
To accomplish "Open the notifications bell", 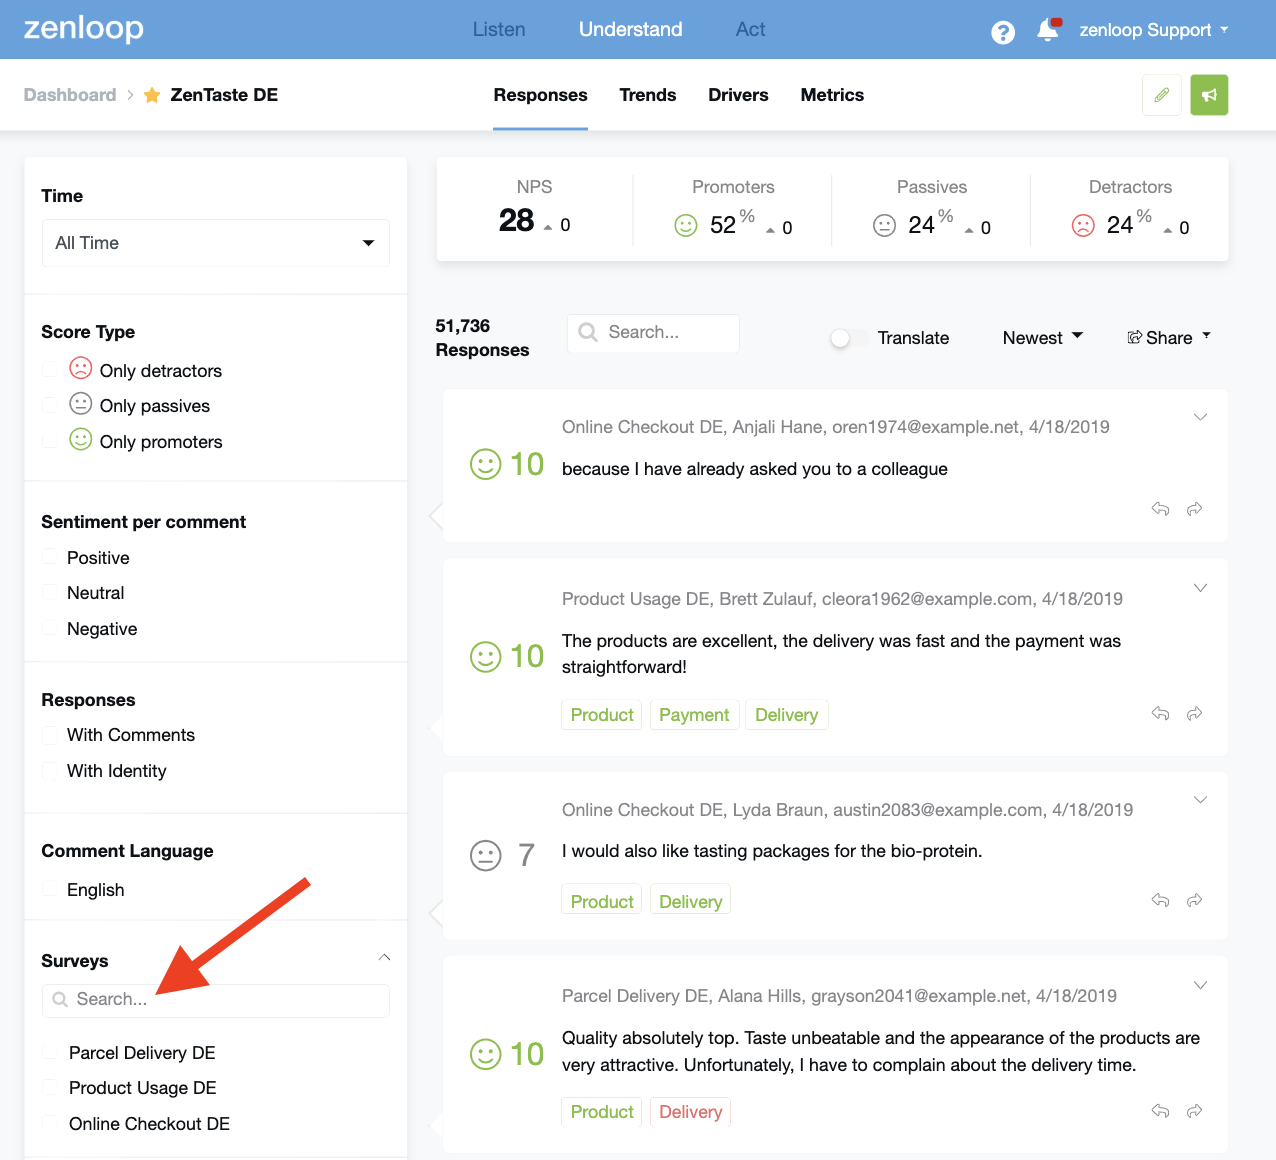I will click(1048, 30).
